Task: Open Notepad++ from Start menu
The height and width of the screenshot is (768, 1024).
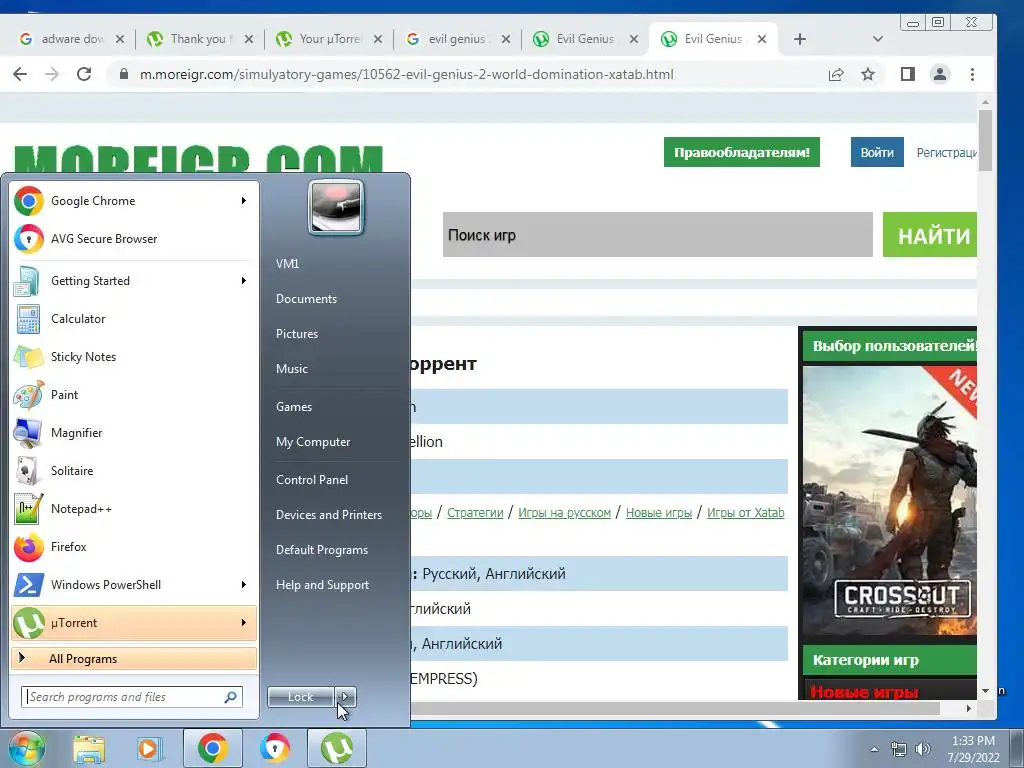Action: pyautogui.click(x=134, y=509)
